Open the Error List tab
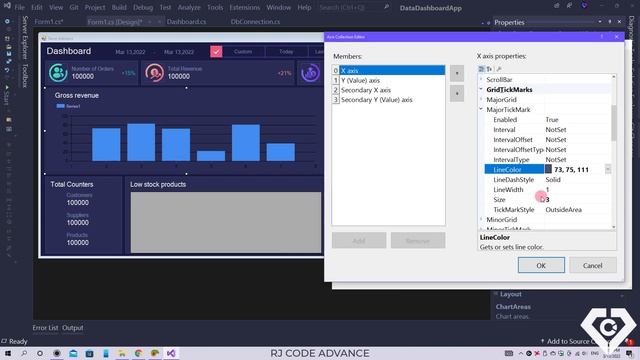 45,328
